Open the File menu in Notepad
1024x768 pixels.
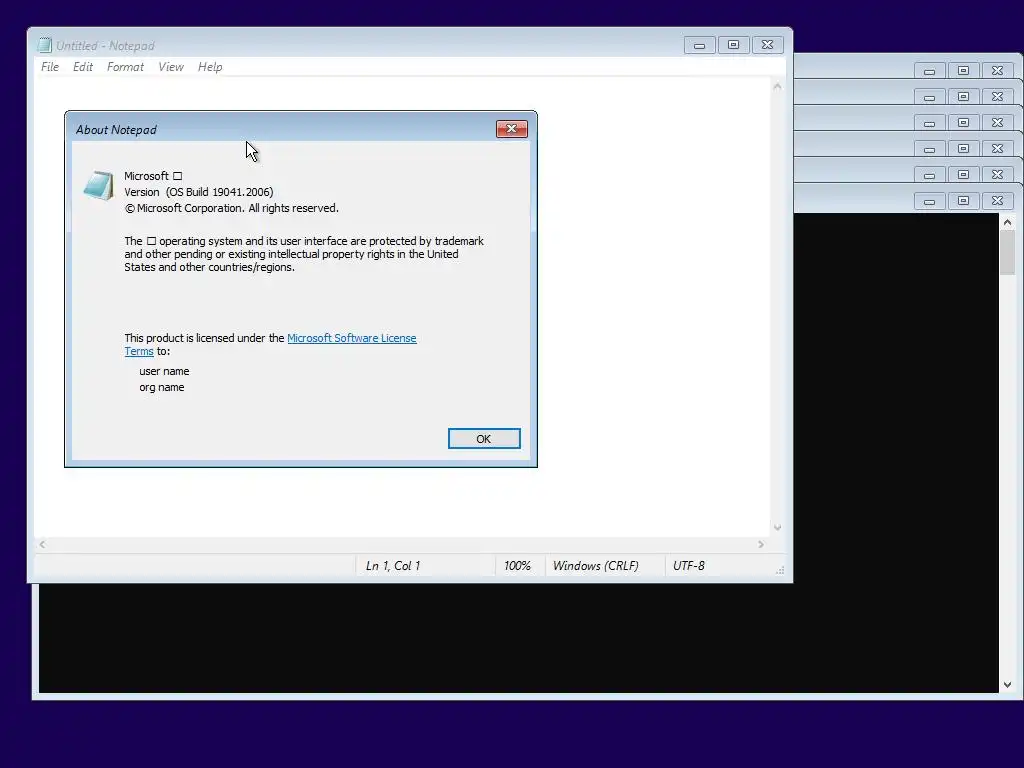tap(50, 67)
